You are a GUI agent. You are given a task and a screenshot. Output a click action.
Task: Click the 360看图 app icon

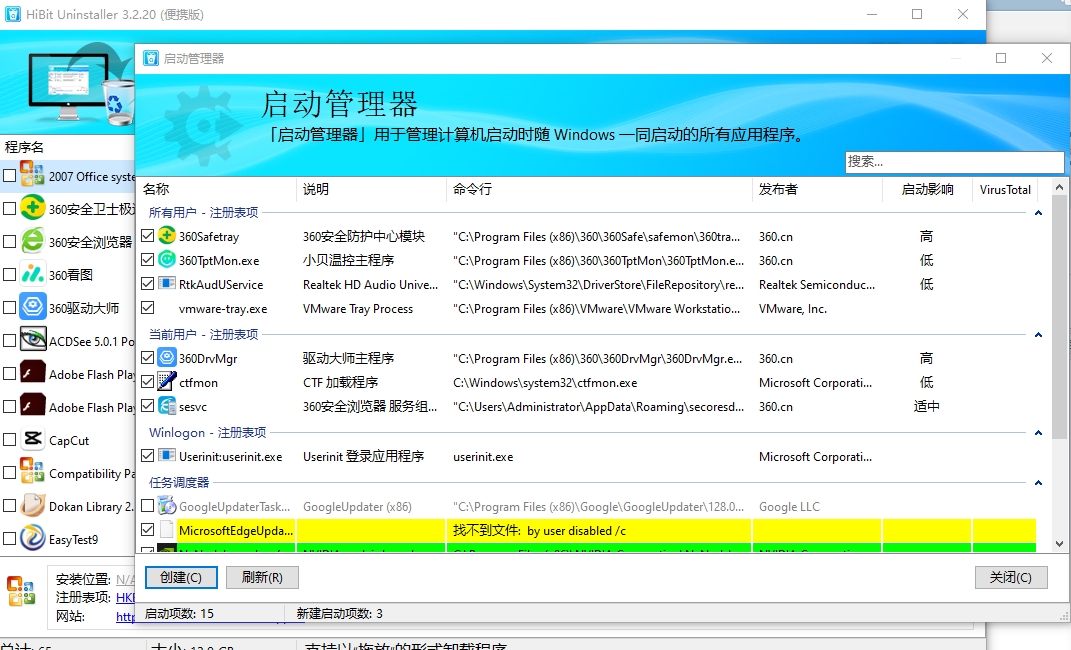(x=33, y=274)
